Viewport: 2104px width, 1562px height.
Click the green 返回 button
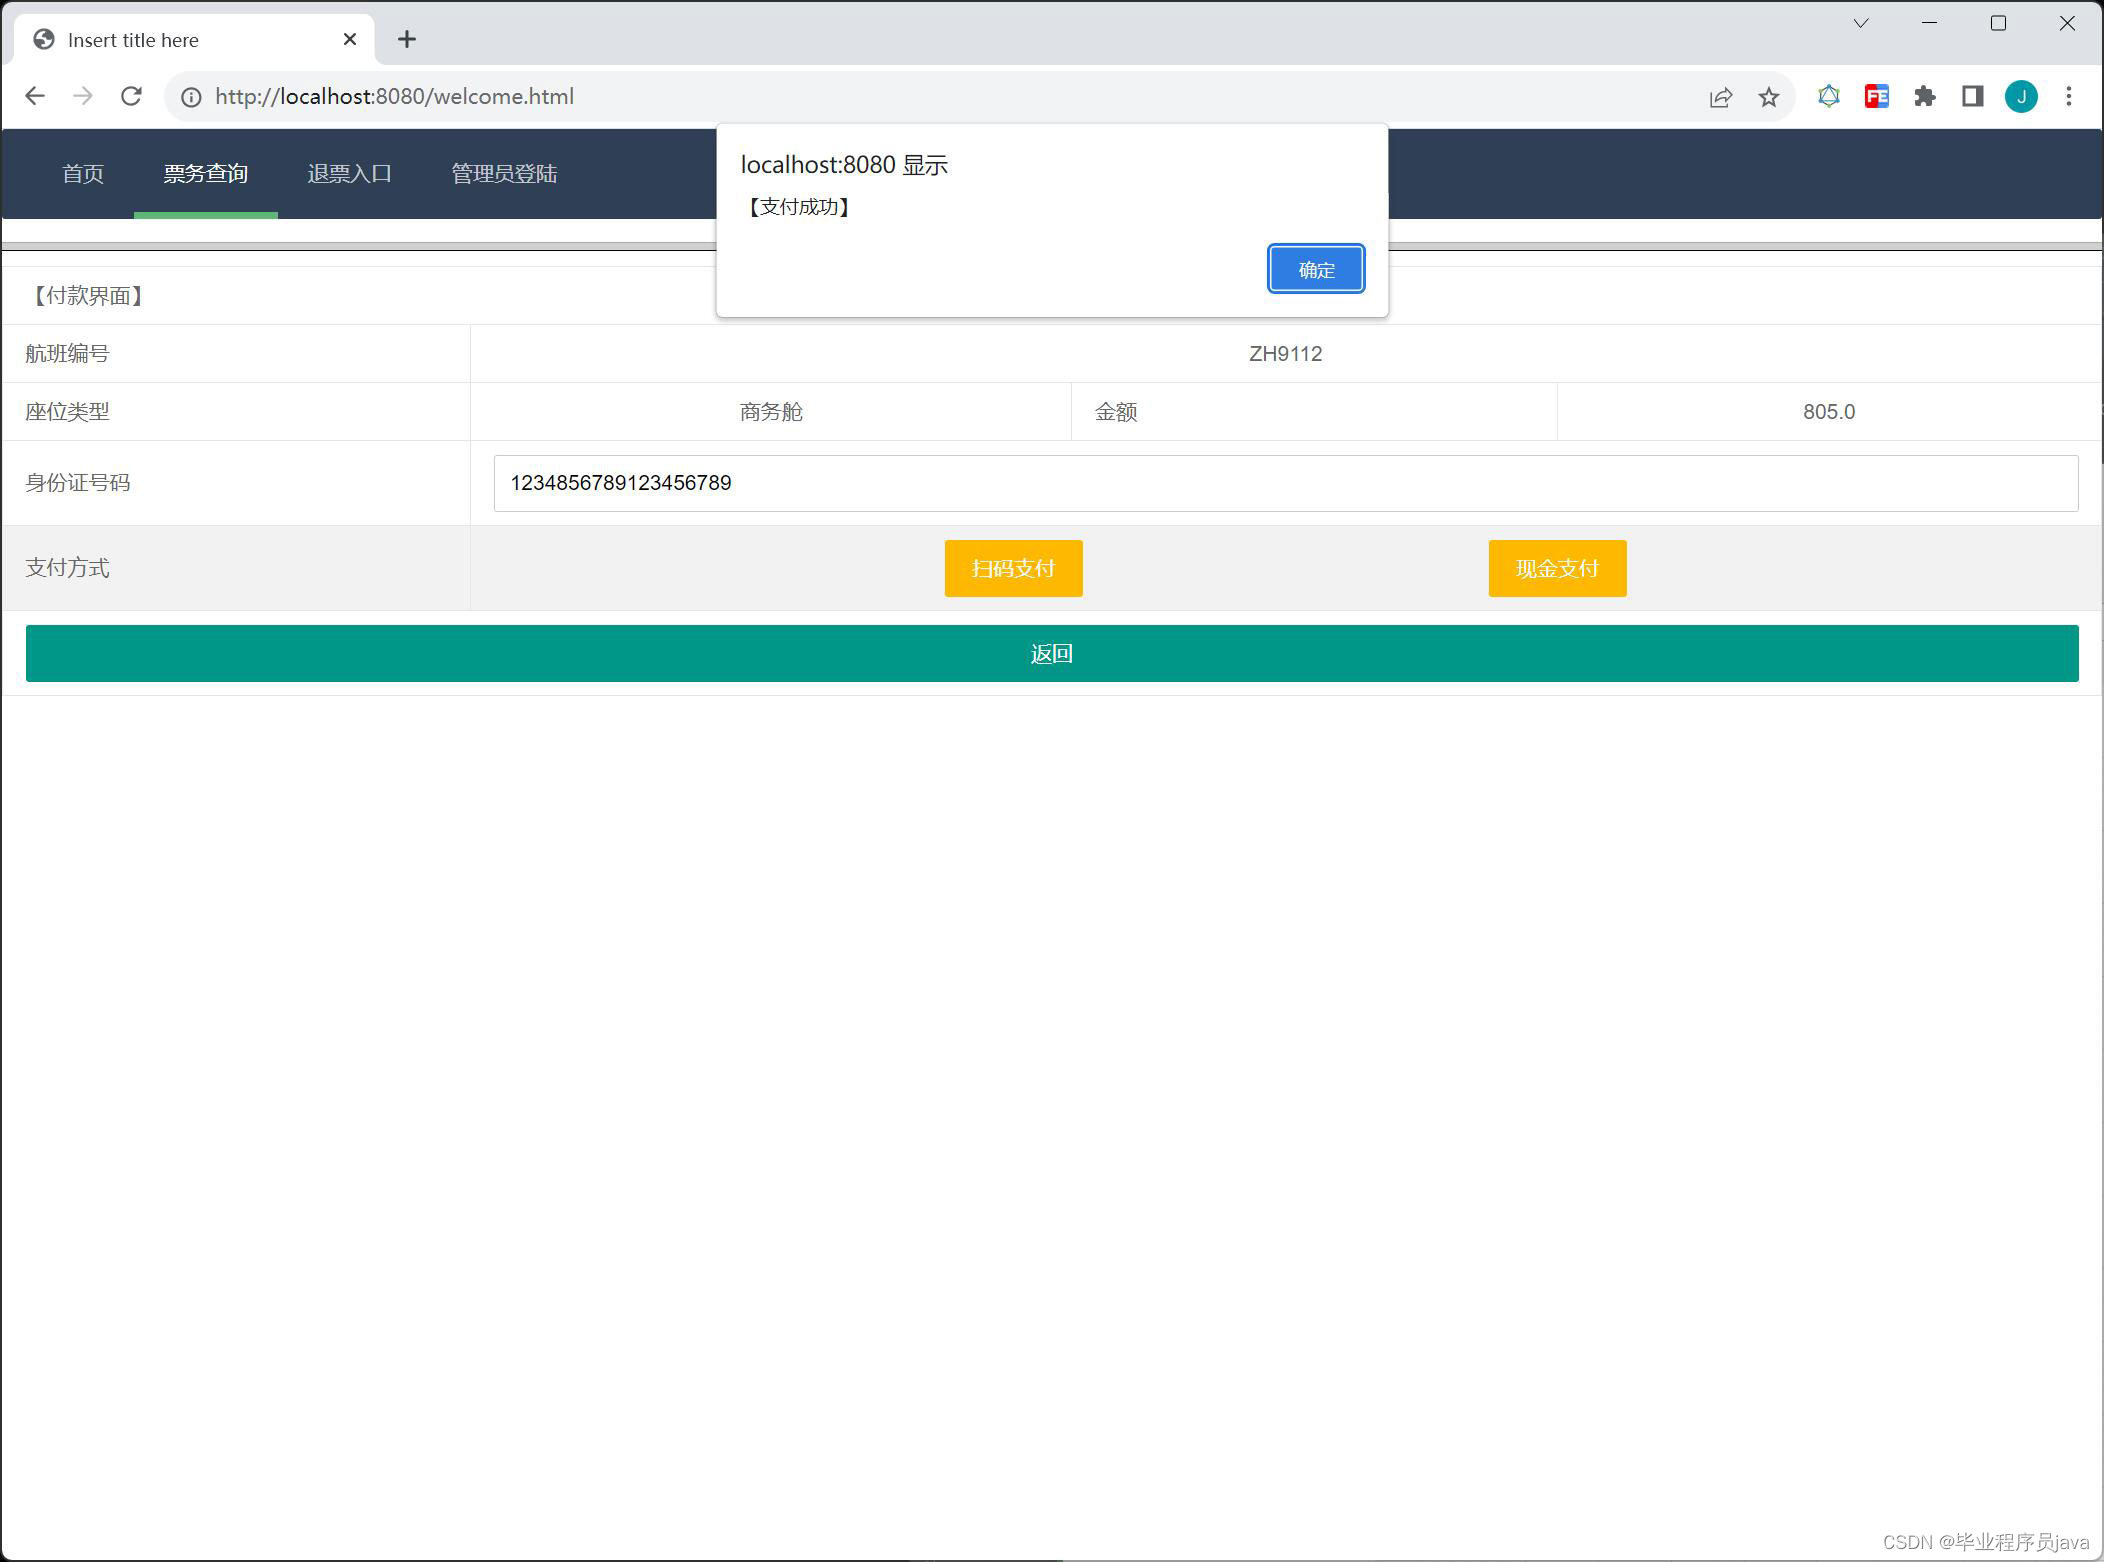point(1052,653)
